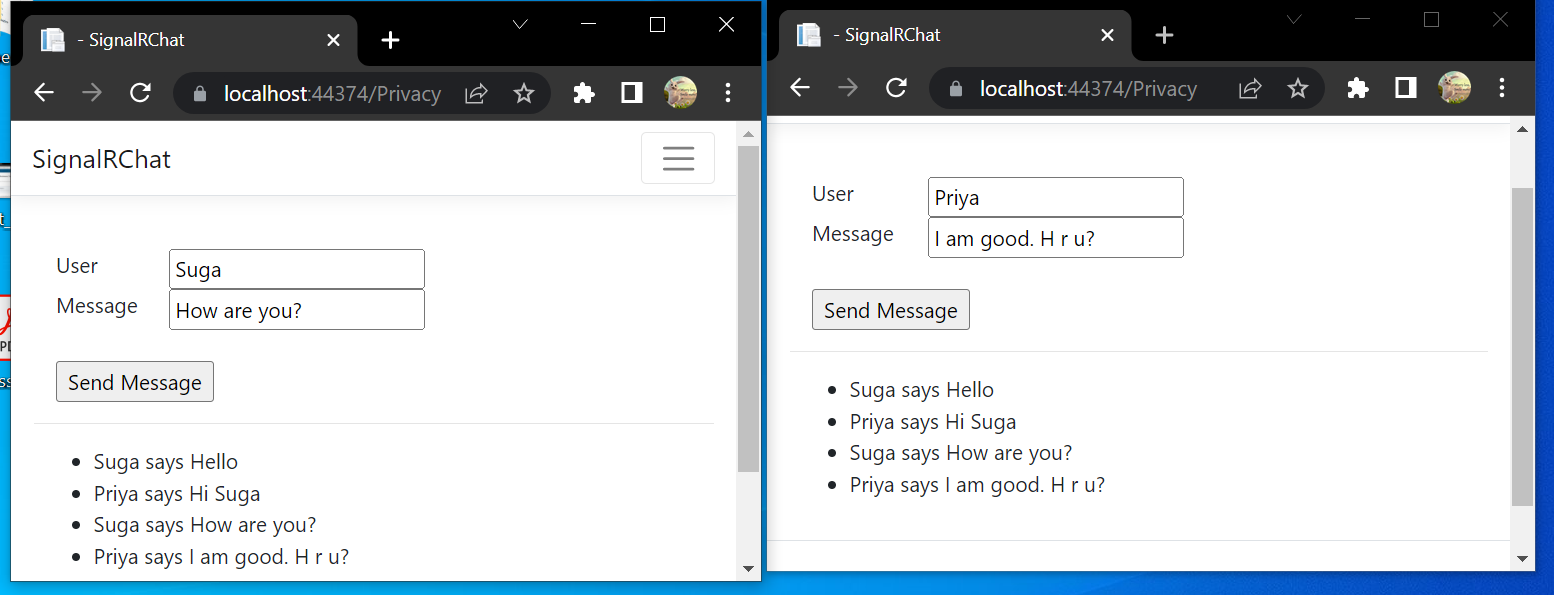
Task: Reload the page in the left window
Action: 140,92
